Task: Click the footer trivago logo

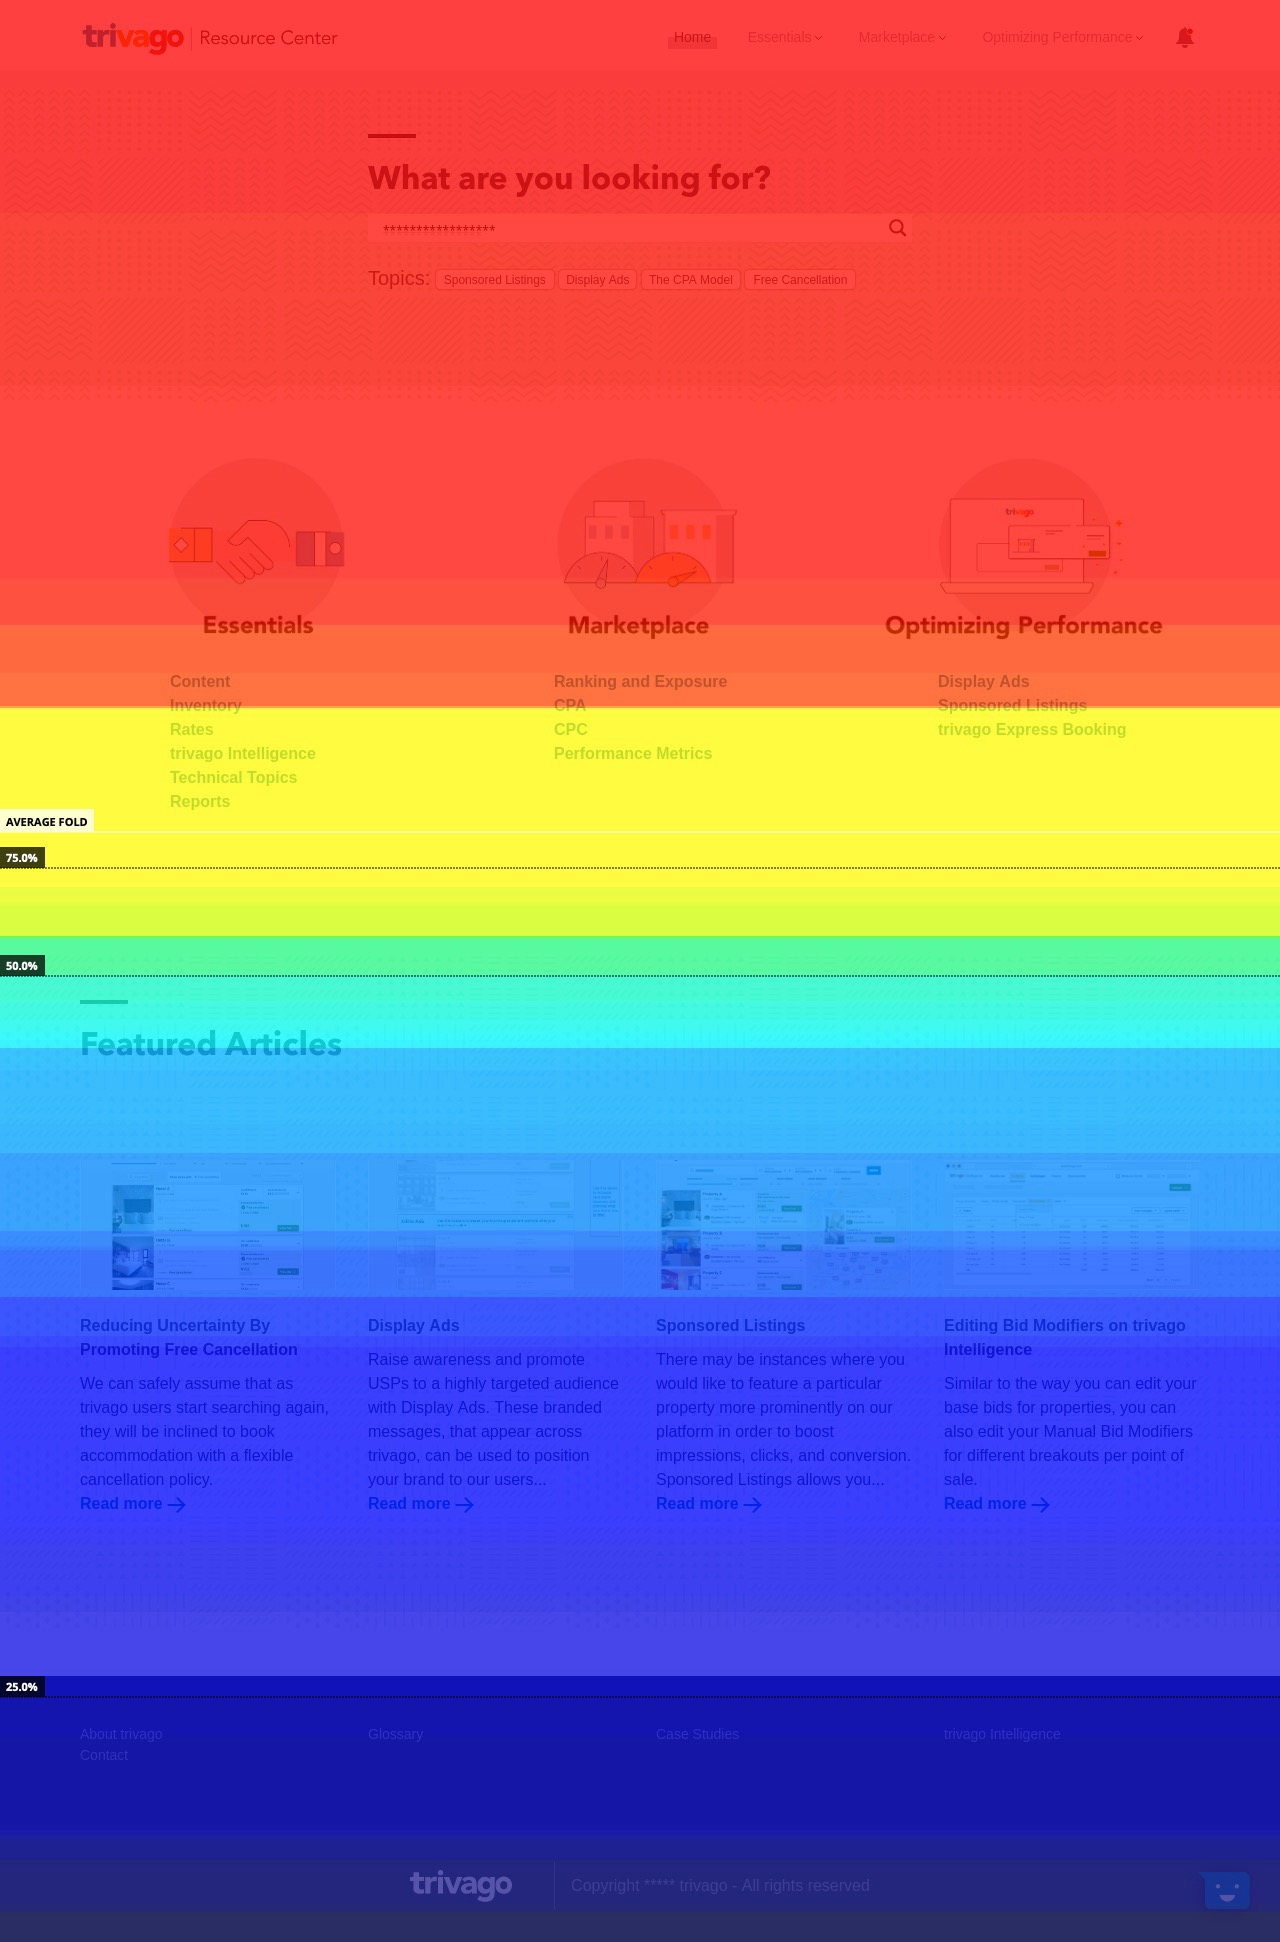Action: (461, 1885)
